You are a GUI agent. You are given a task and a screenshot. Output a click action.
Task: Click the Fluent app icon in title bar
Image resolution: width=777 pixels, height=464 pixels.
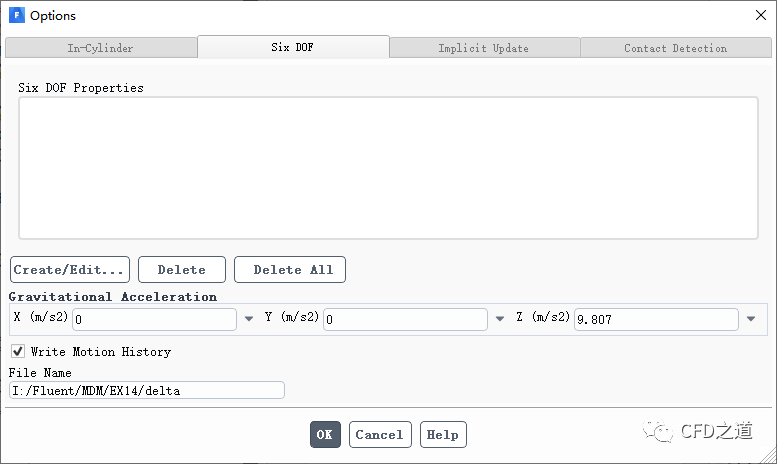click(x=16, y=15)
